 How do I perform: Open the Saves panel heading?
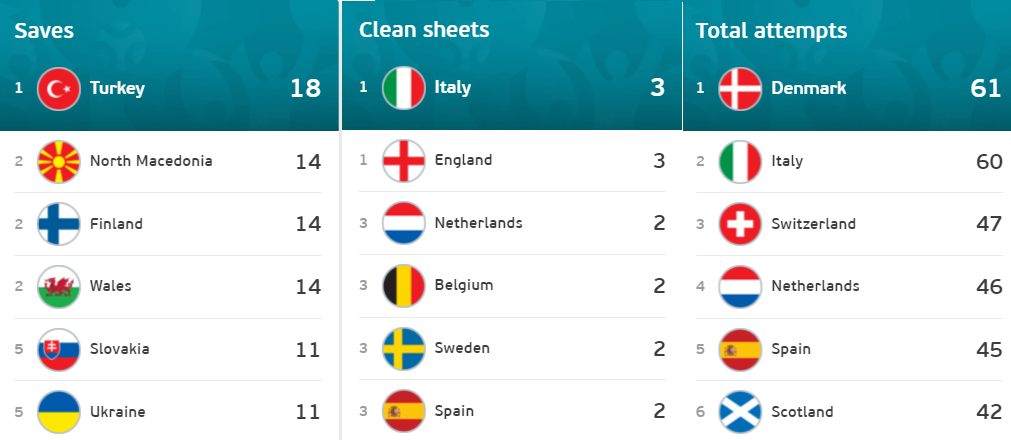[x=44, y=30]
